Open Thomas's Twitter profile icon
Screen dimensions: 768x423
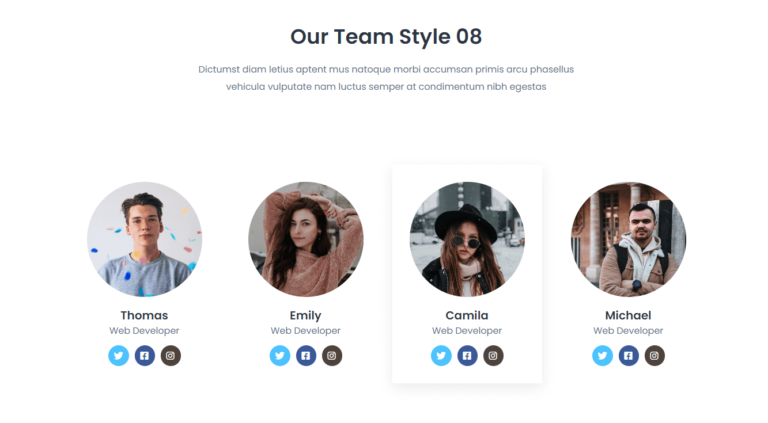(x=119, y=355)
